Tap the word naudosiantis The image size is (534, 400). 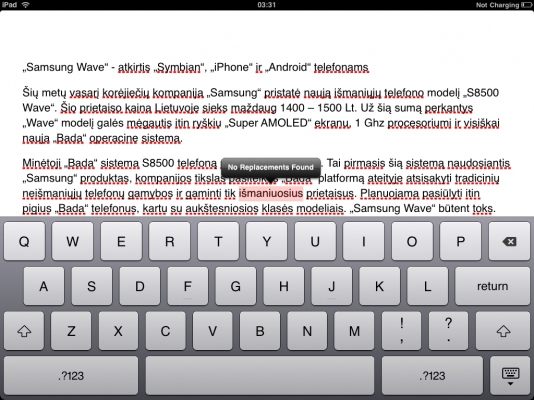[478, 163]
